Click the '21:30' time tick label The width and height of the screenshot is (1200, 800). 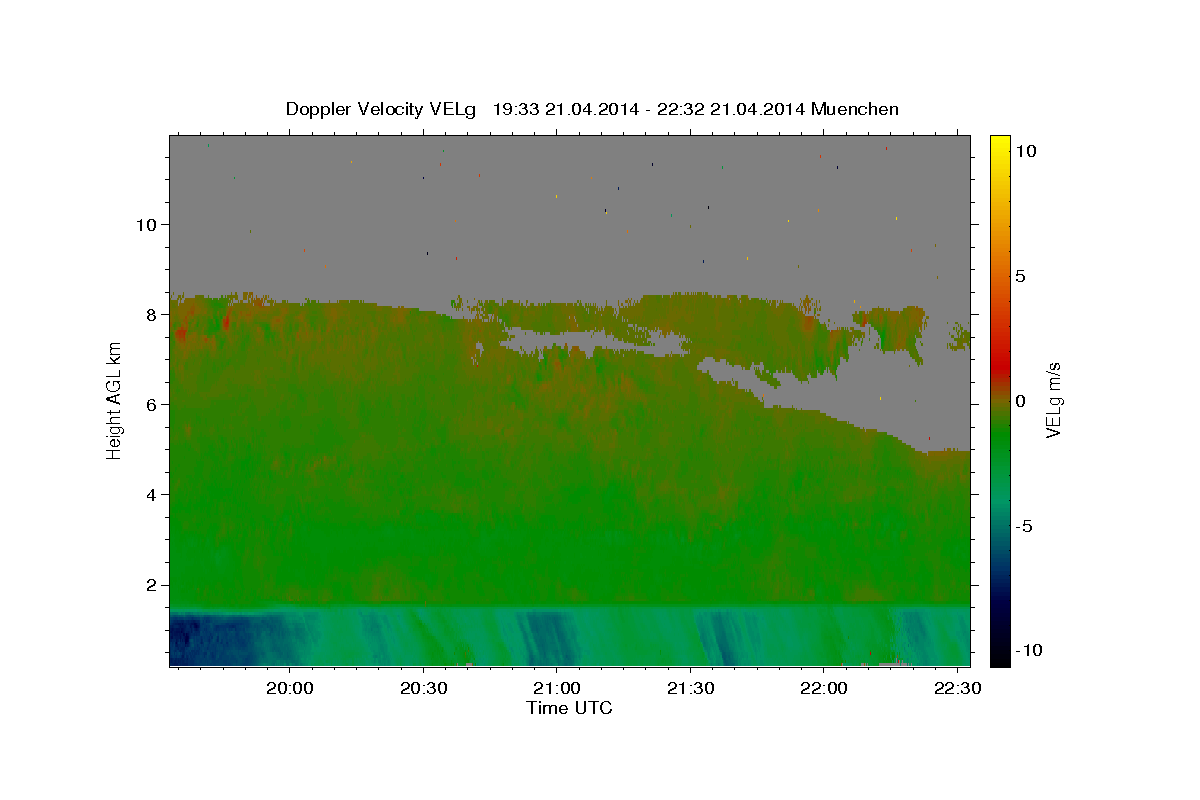coord(689,689)
